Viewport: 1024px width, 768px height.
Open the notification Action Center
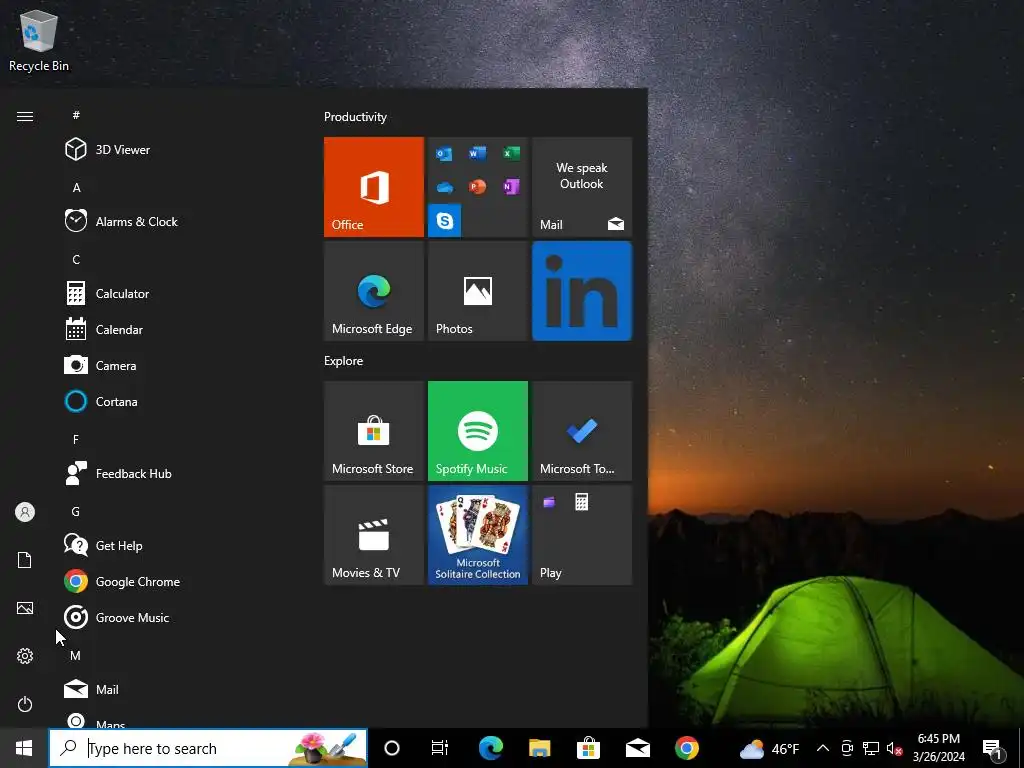coord(993,748)
